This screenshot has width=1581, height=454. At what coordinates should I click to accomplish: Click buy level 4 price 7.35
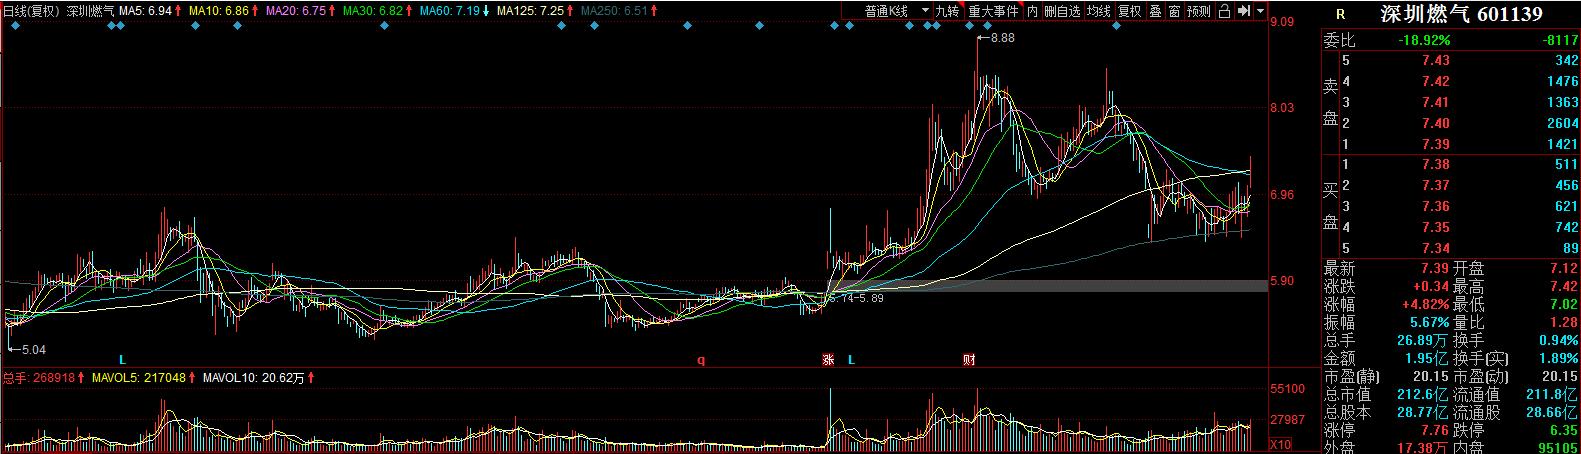tap(1436, 228)
